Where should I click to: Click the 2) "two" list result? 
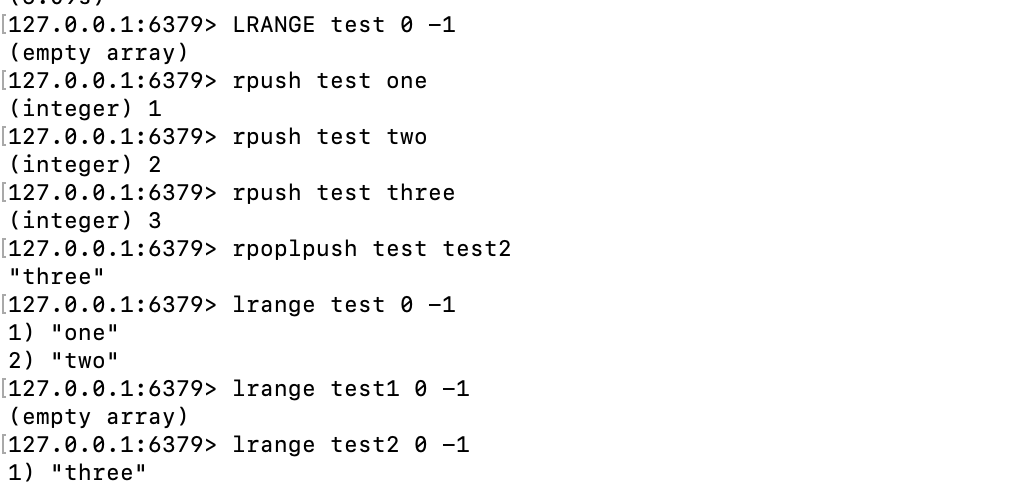pyautogui.click(x=64, y=361)
